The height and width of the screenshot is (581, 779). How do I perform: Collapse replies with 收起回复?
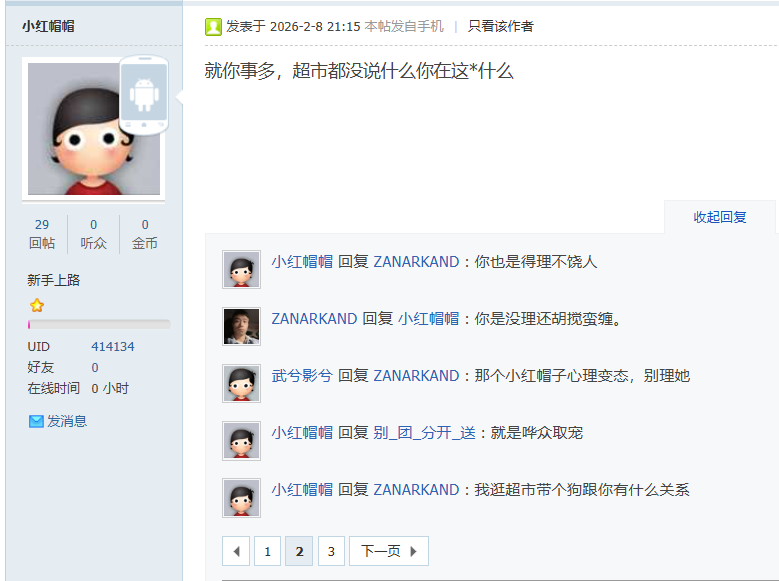pos(720,217)
